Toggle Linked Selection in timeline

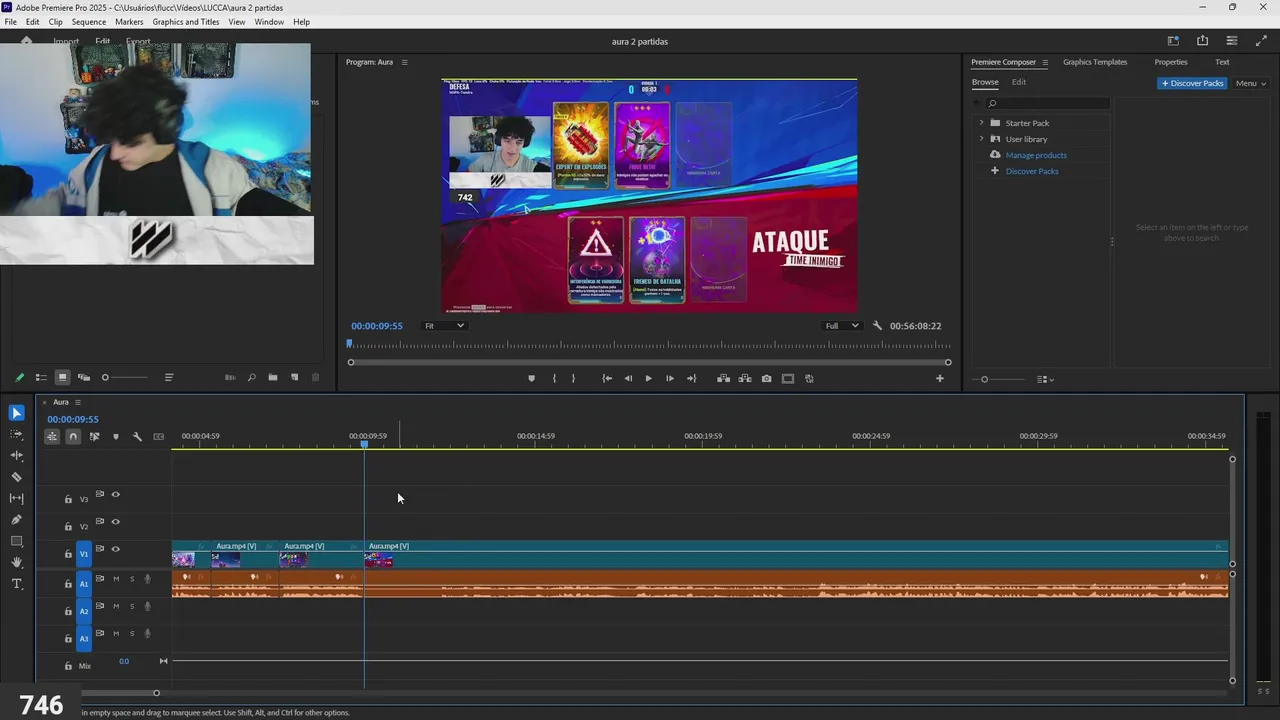click(x=94, y=436)
